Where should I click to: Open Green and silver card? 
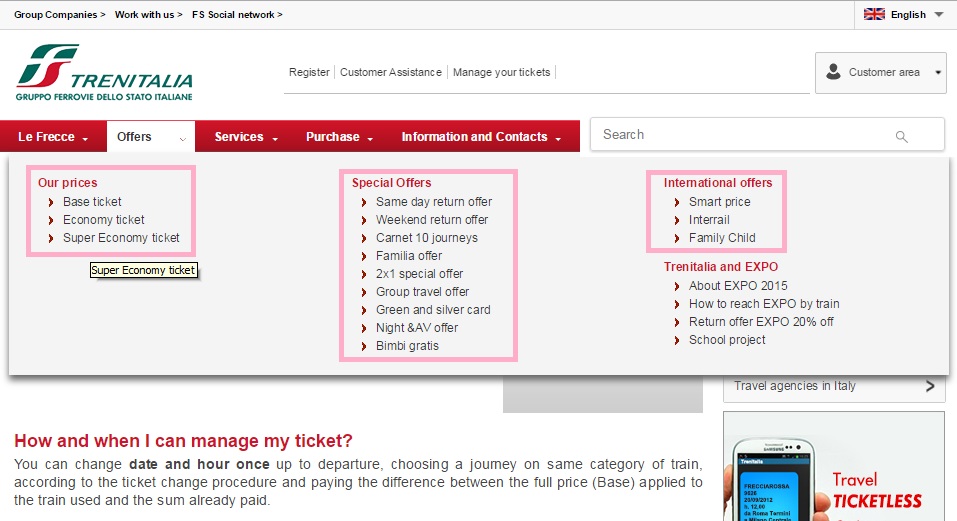point(433,309)
